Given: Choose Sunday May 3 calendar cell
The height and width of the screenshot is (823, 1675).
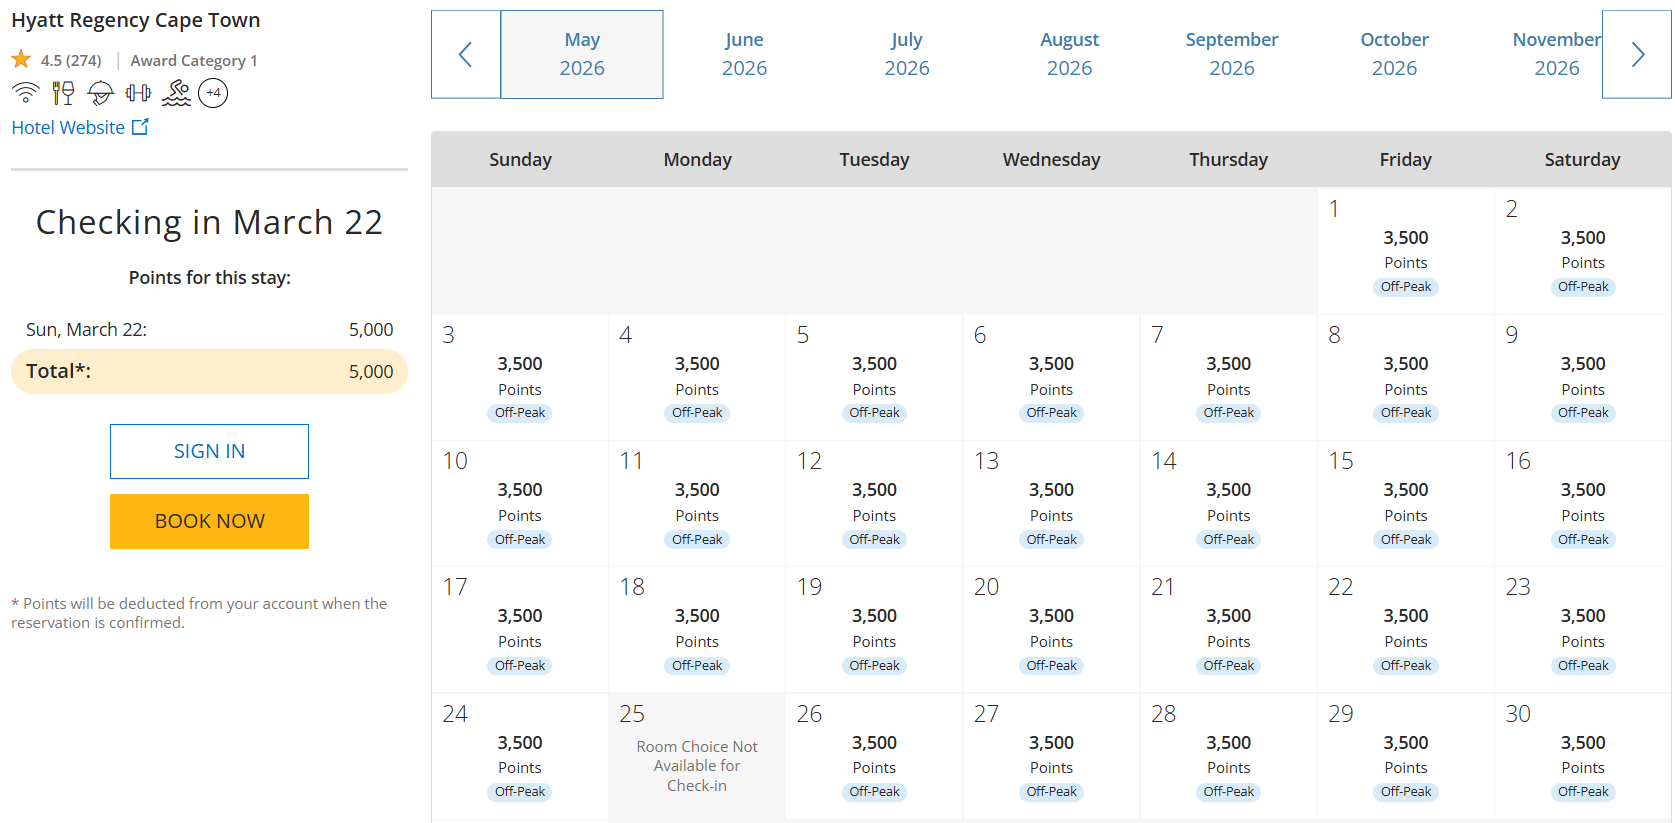Looking at the screenshot, I should coord(520,378).
